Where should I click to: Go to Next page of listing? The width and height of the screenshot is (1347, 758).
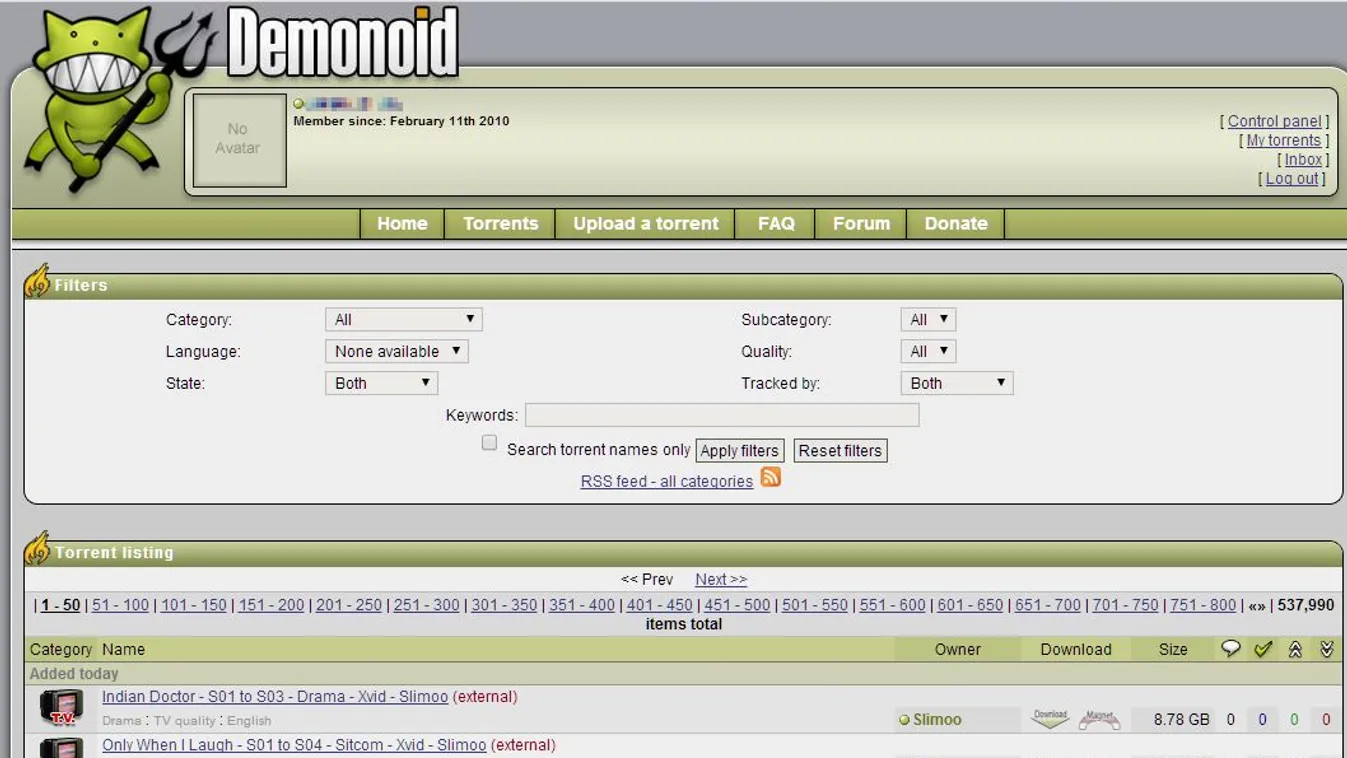[x=721, y=580]
